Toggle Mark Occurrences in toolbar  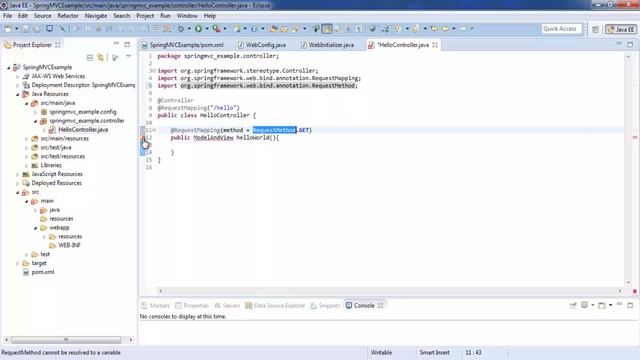pos(327,29)
